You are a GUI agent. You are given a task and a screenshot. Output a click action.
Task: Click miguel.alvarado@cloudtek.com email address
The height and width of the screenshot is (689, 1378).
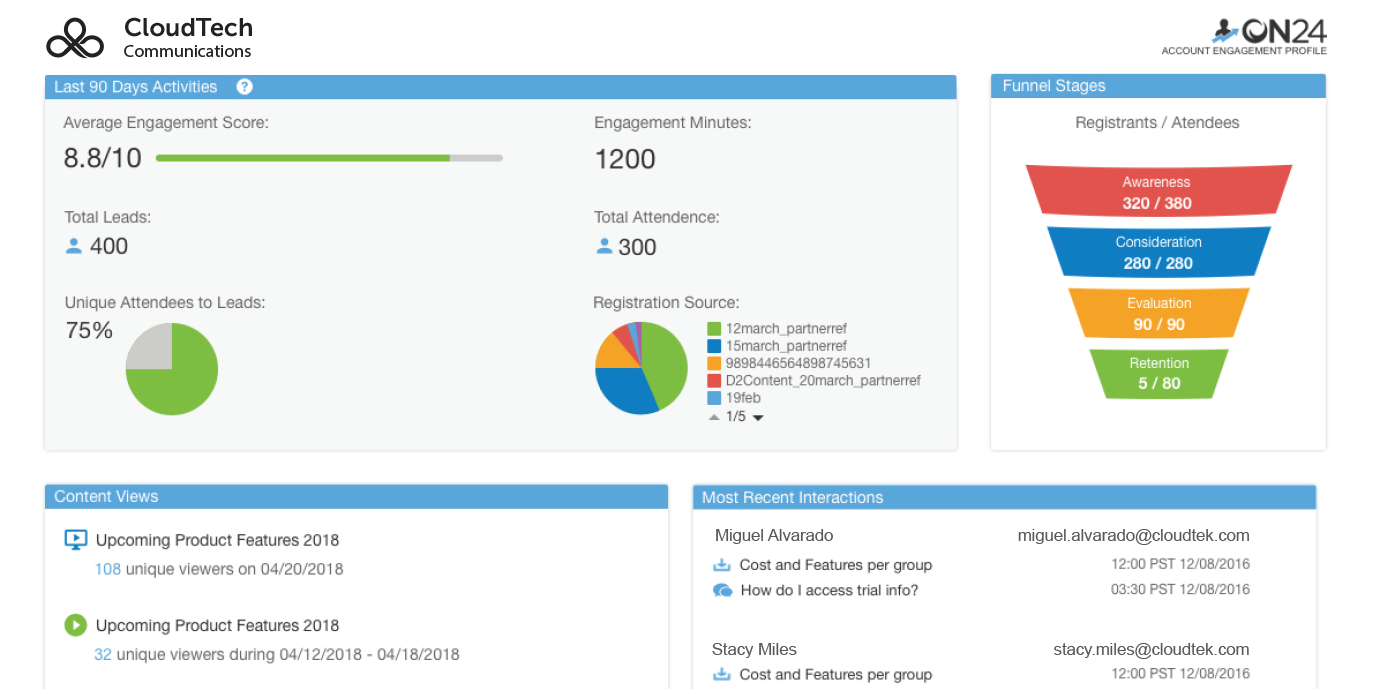tap(1133, 535)
